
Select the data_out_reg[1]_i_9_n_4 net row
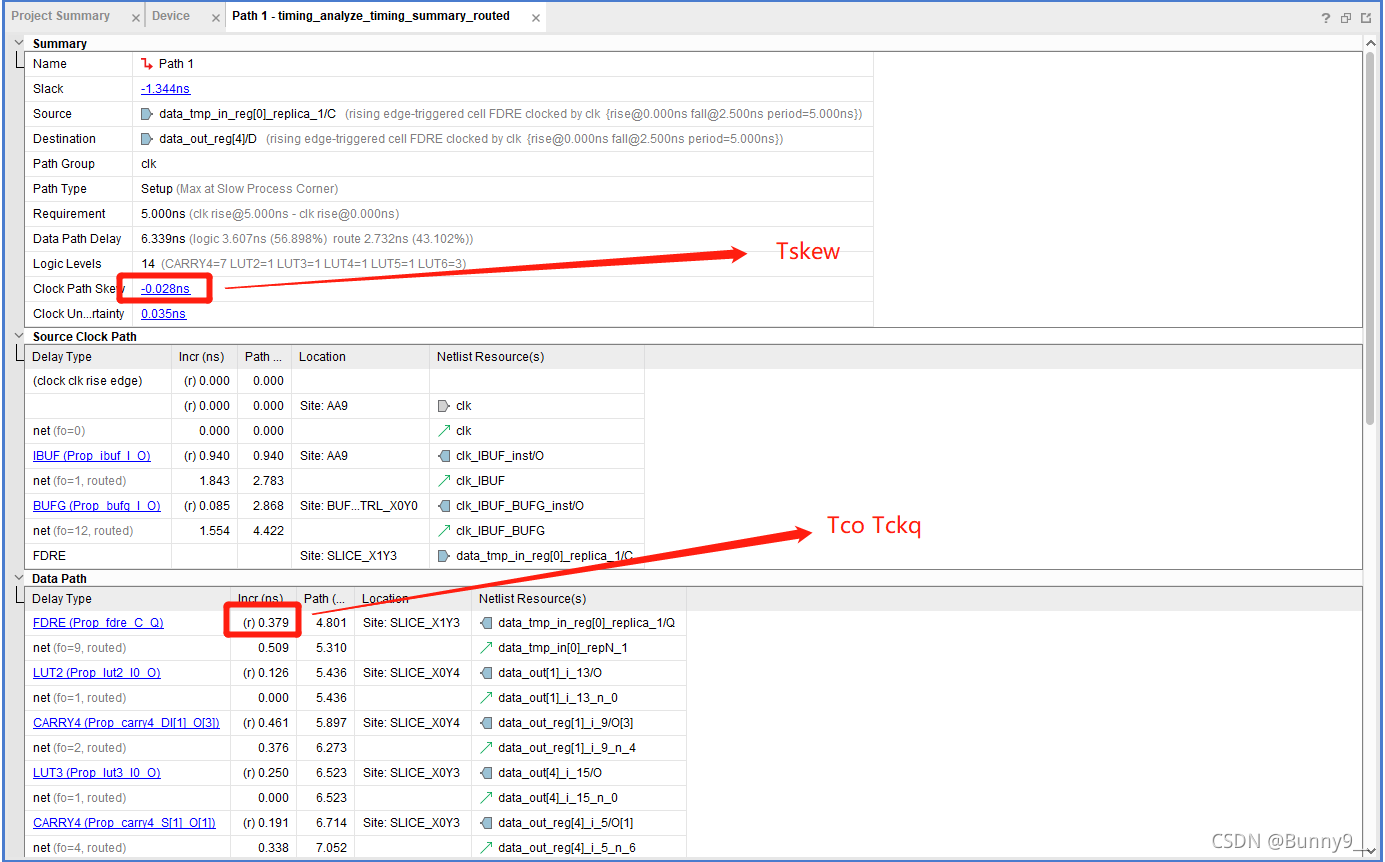pos(356,748)
